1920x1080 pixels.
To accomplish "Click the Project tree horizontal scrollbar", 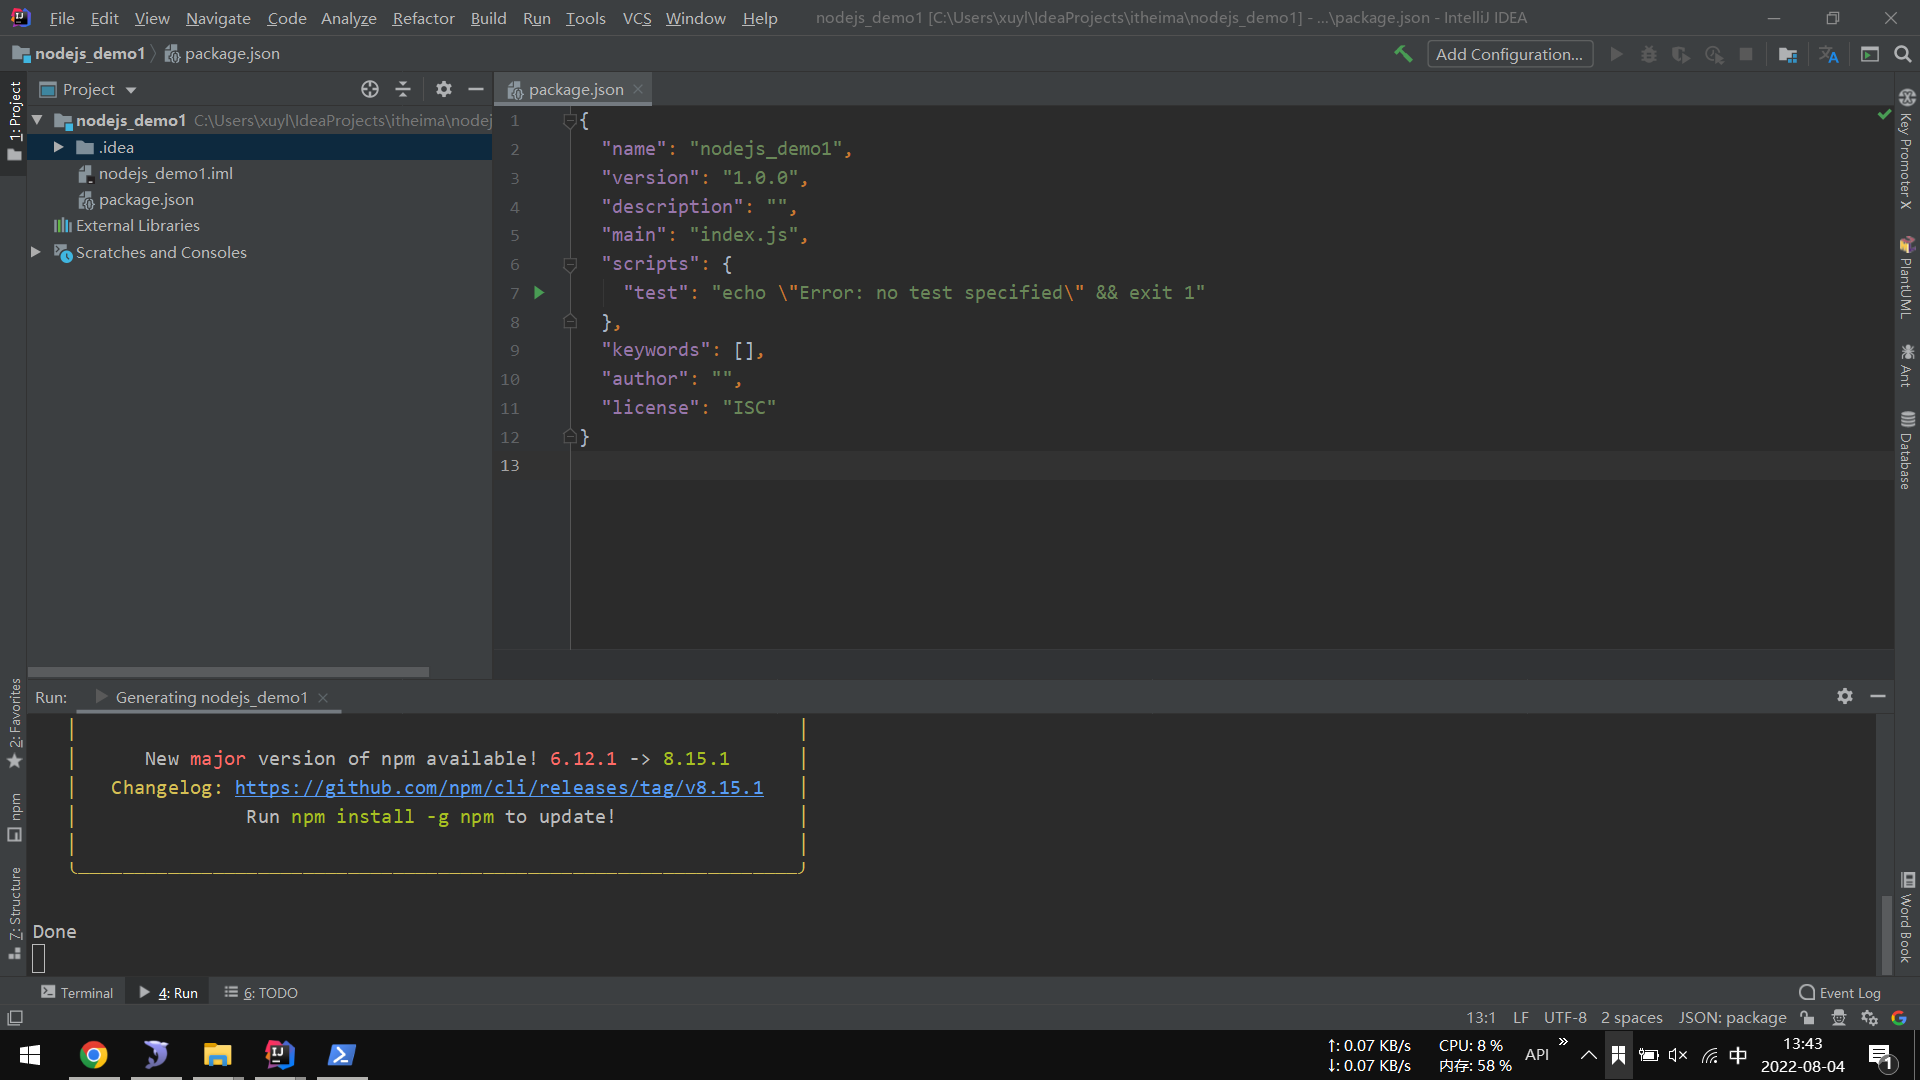I will [x=229, y=672].
